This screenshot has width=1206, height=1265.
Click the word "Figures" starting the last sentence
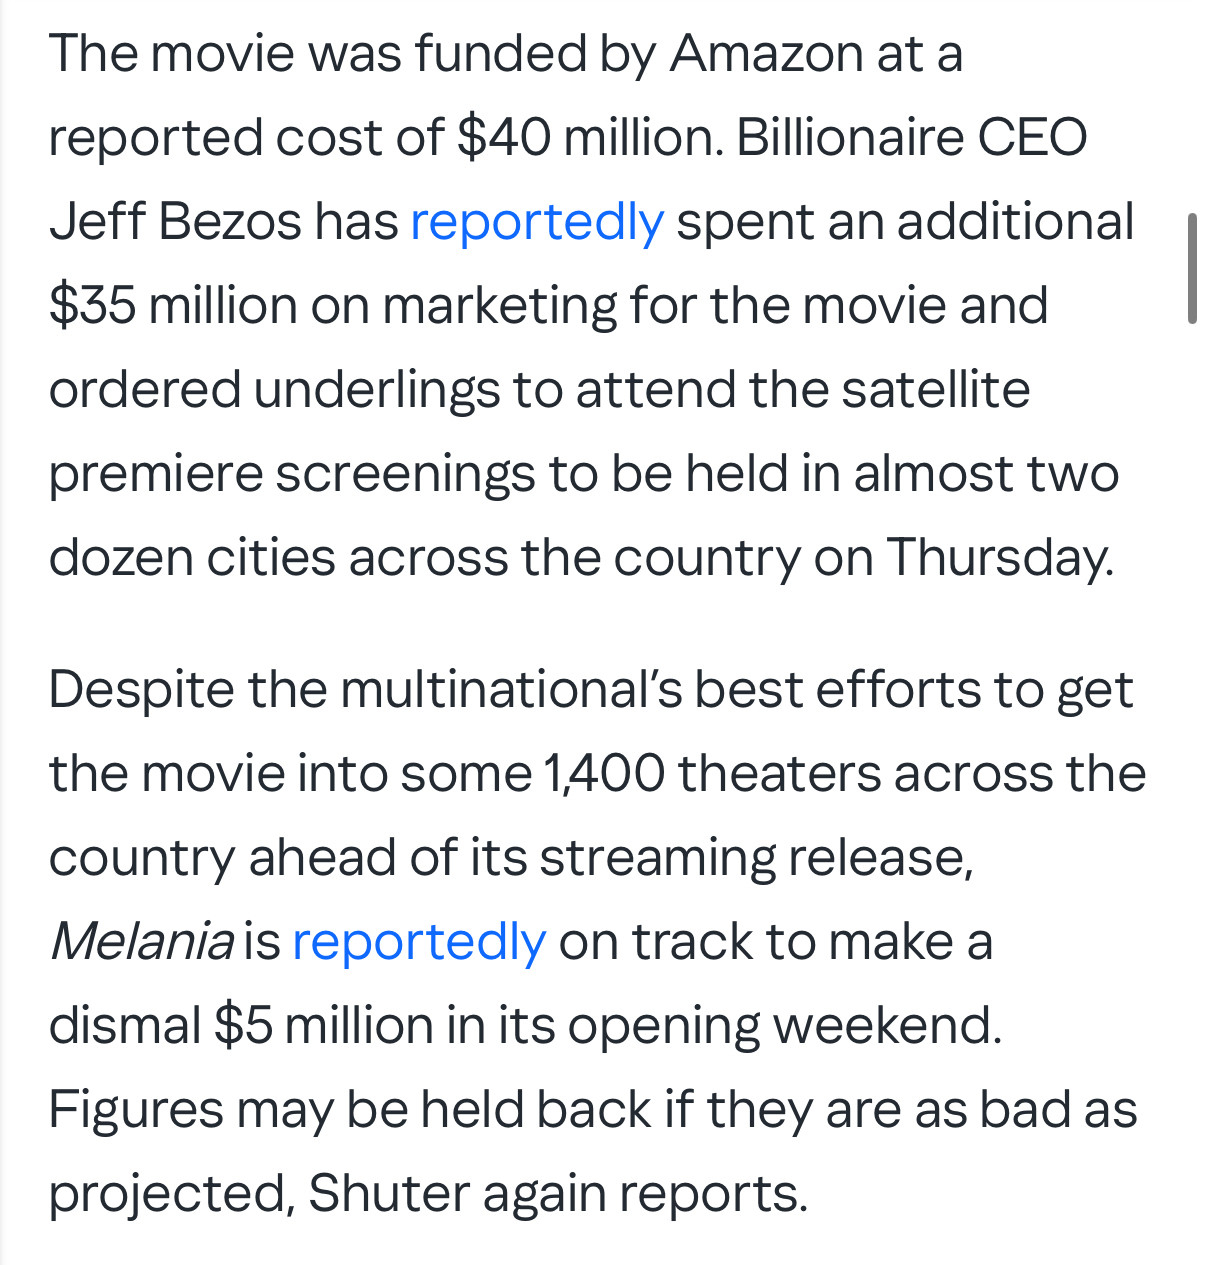(x=135, y=1110)
